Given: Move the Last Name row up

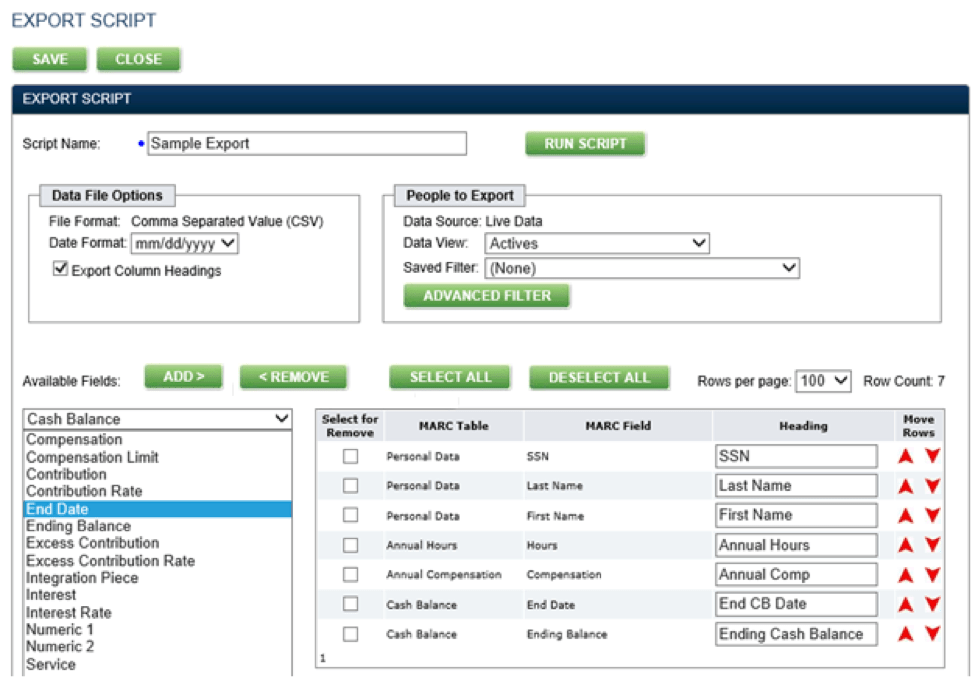Looking at the screenshot, I should point(906,486).
